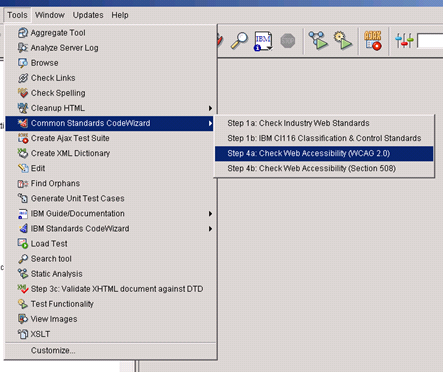Viewport: 443px width, 372px height.
Task: Click the AJAX record toolbar icon
Action: tap(373, 41)
